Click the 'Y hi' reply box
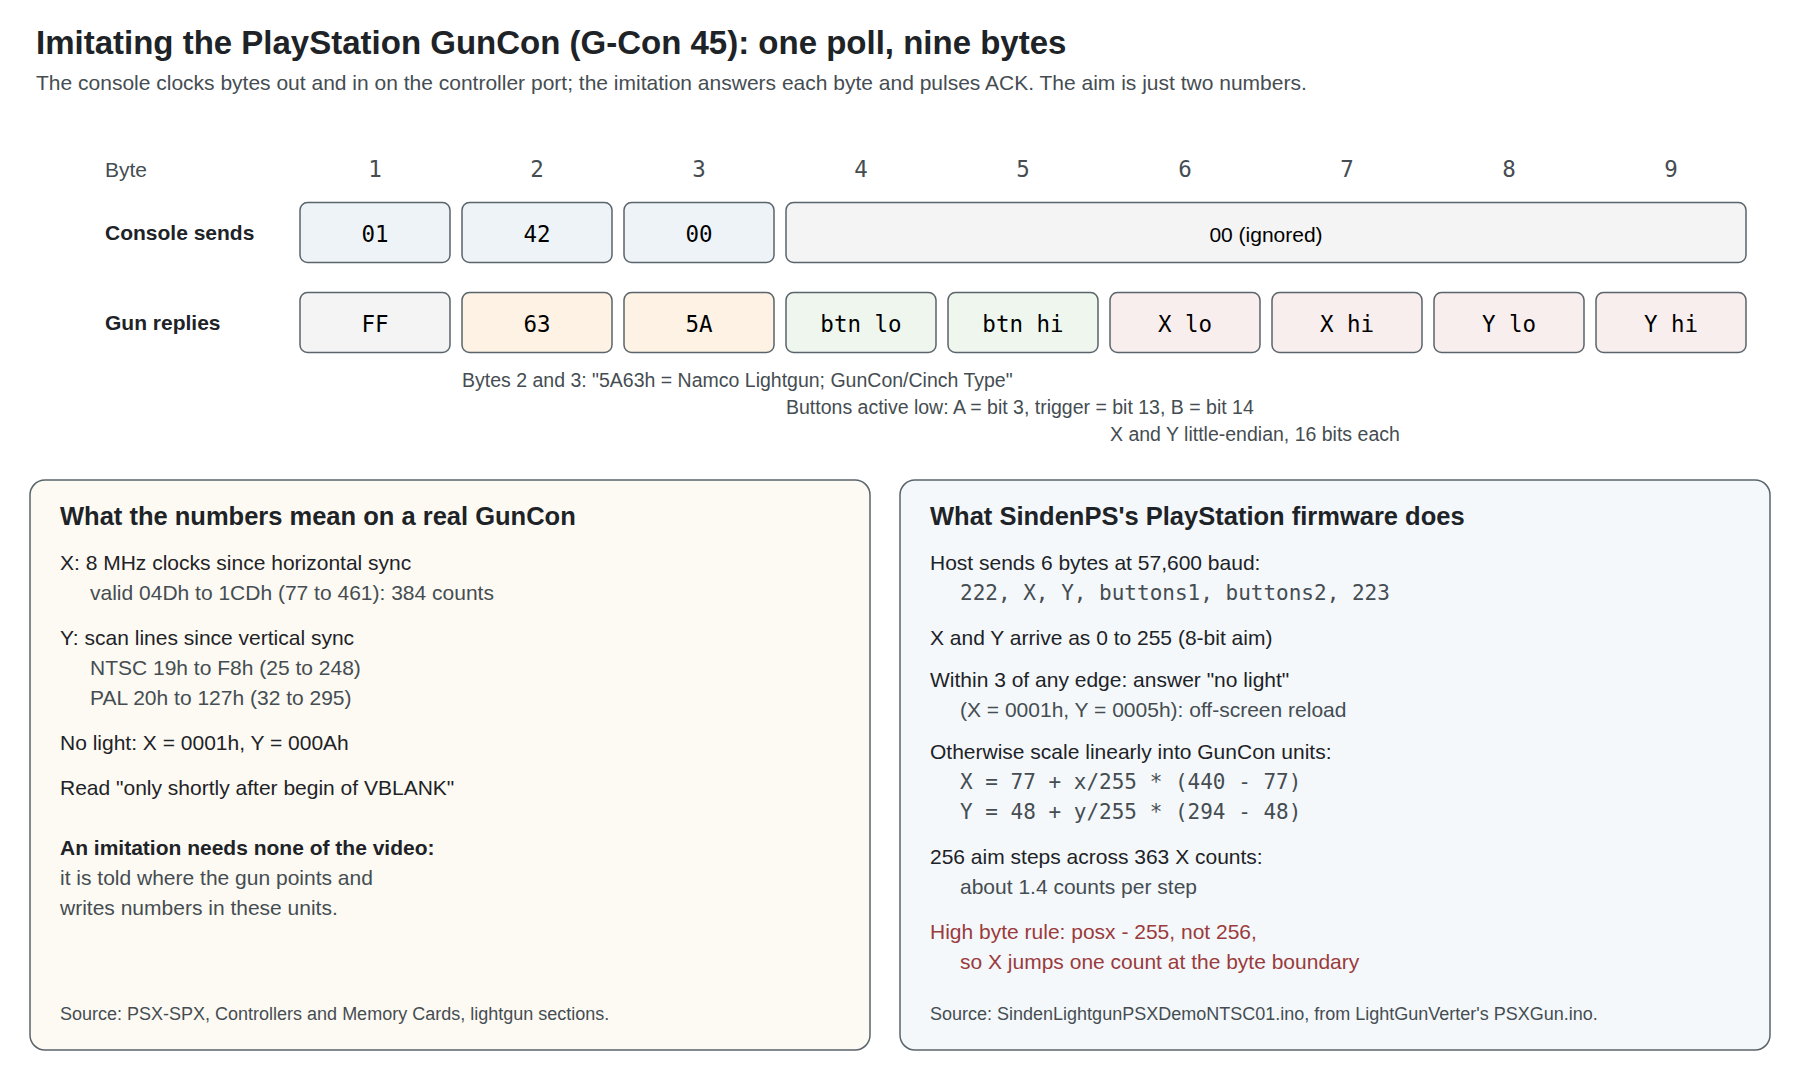This screenshot has height=1080, width=1800. tap(1671, 323)
